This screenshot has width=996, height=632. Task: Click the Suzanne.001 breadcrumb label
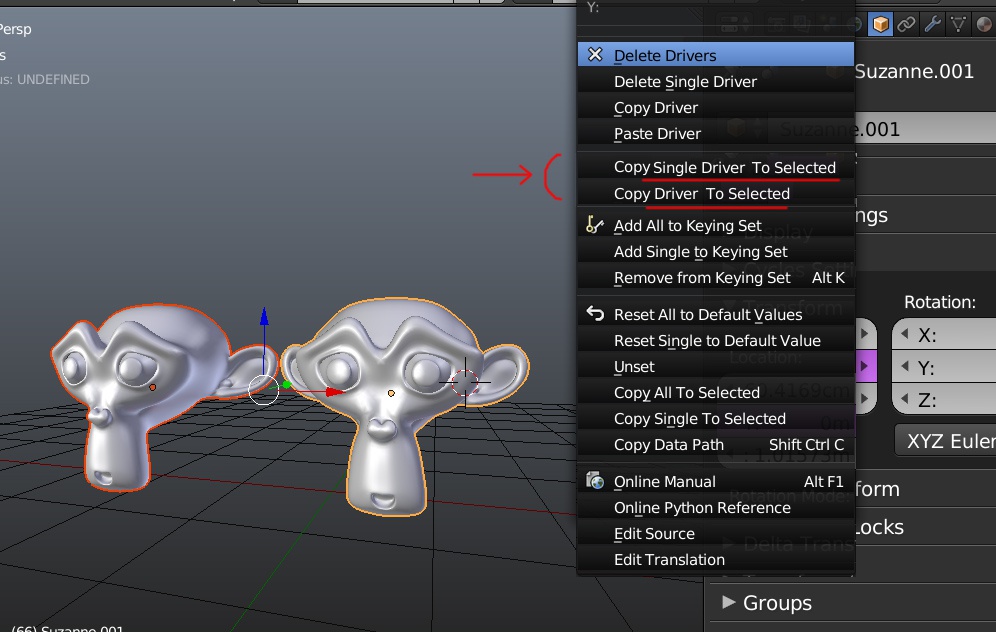[914, 71]
